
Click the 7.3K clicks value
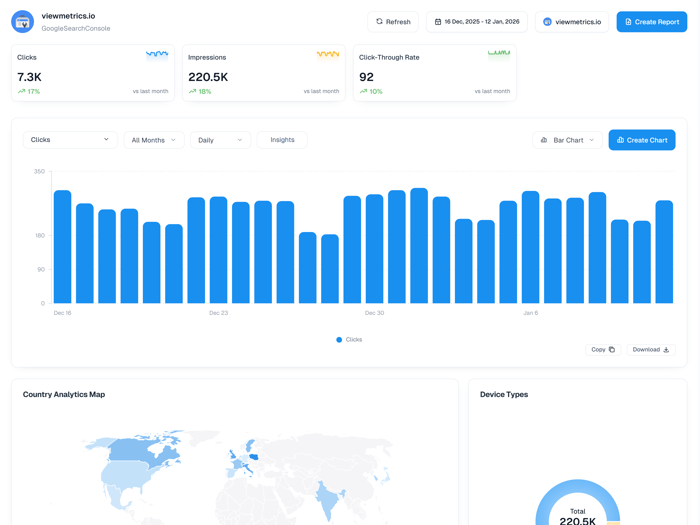(x=29, y=77)
